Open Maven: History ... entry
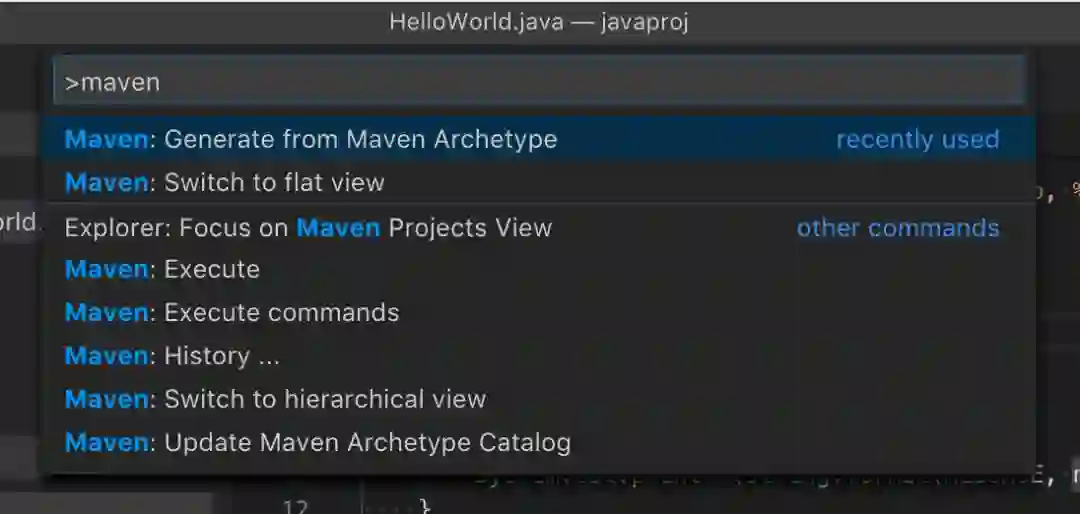 (x=539, y=356)
